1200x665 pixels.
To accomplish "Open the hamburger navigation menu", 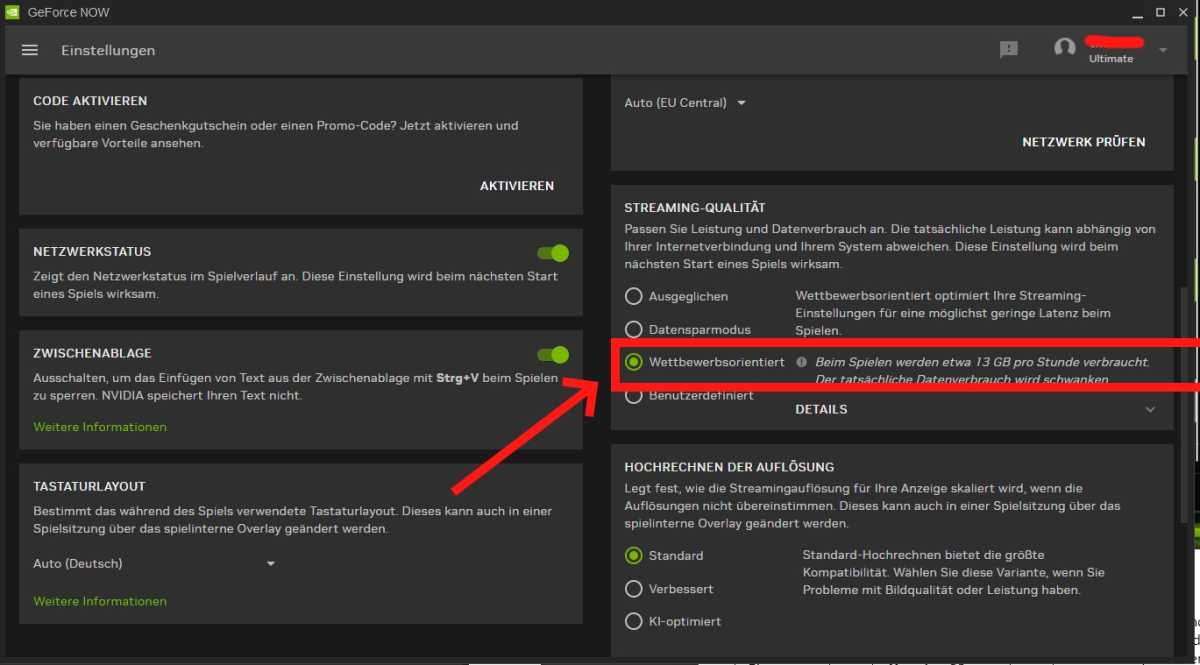I will pyautogui.click(x=30, y=50).
